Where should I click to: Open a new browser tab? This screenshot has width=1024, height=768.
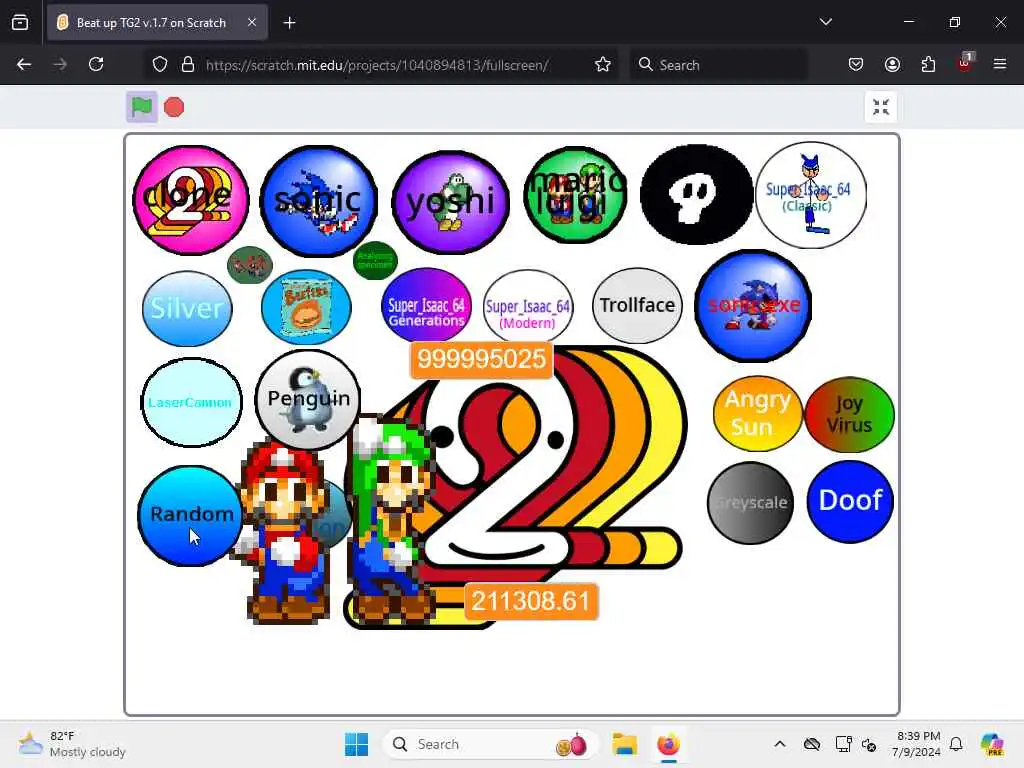[289, 23]
